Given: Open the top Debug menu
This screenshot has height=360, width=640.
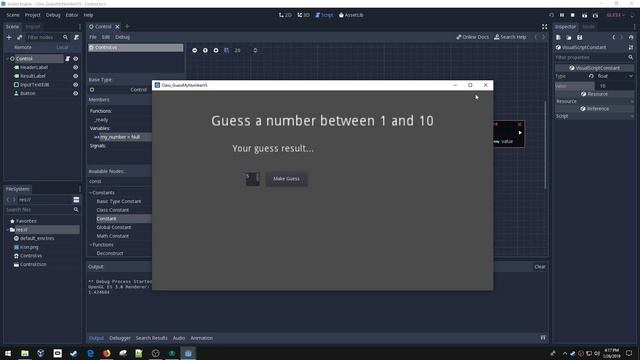Looking at the screenshot, I should pyautogui.click(x=53, y=15).
